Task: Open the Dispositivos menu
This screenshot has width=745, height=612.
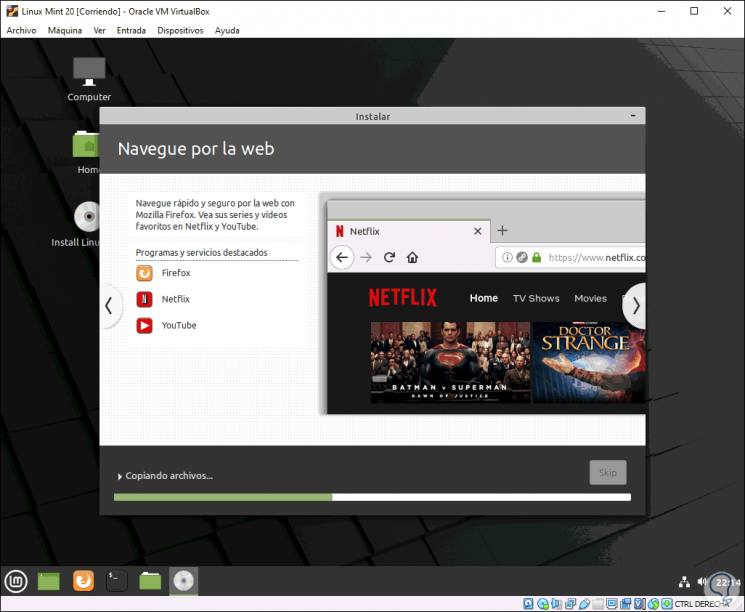Action: point(180,30)
